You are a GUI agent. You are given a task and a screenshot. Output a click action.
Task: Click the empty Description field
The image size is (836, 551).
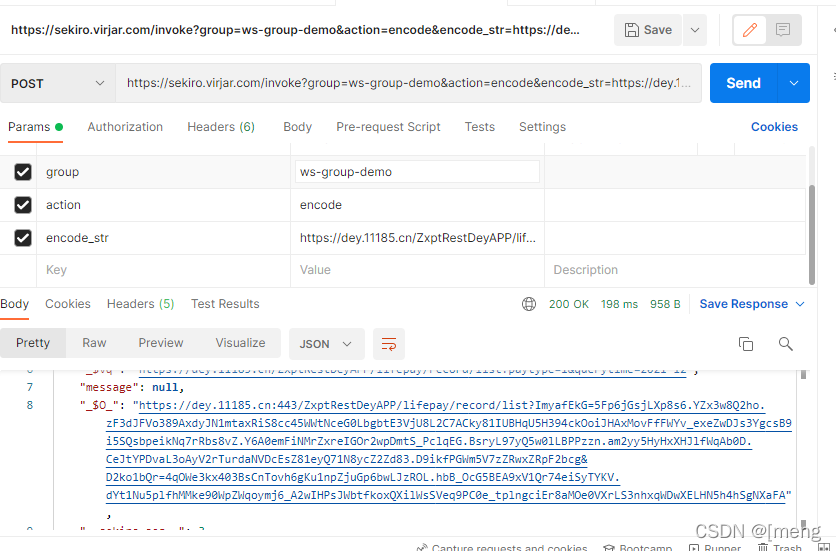[675, 270]
